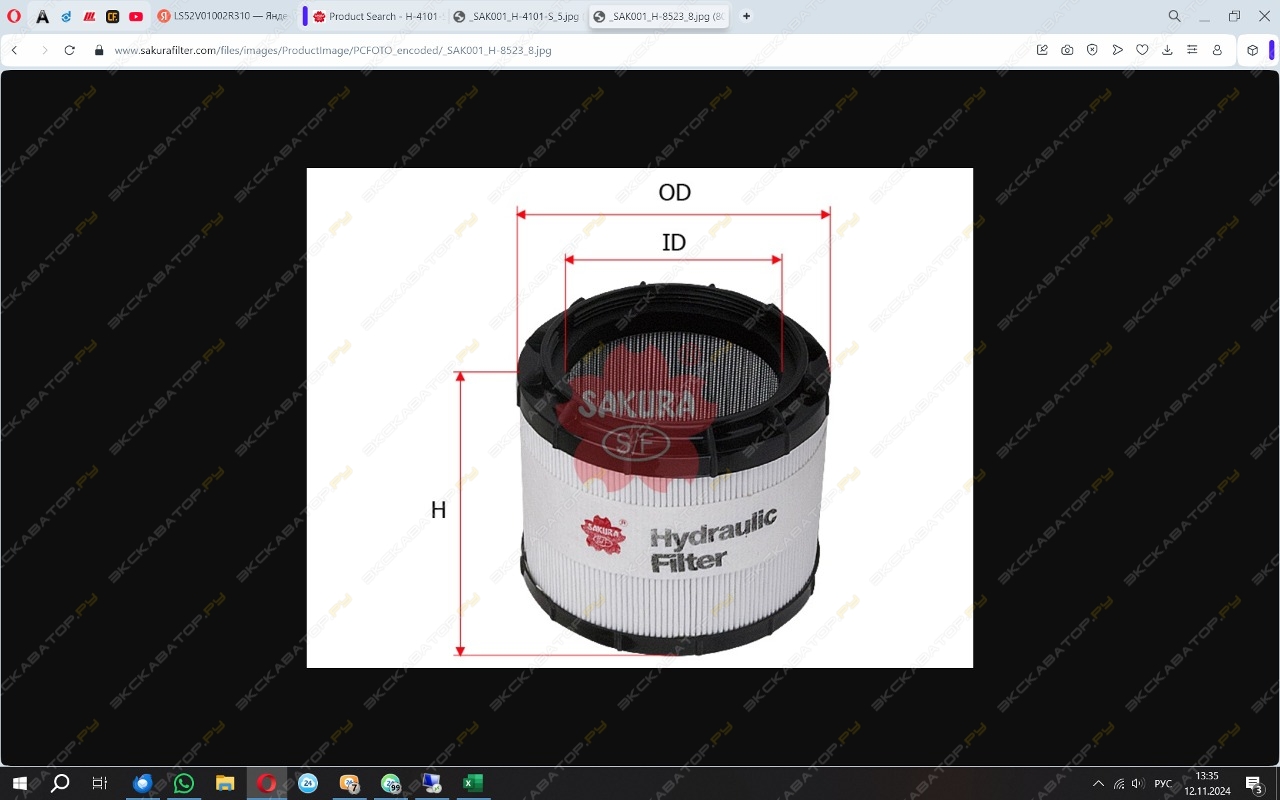Open a new tab with plus button
The height and width of the screenshot is (800, 1280).
(746, 16)
